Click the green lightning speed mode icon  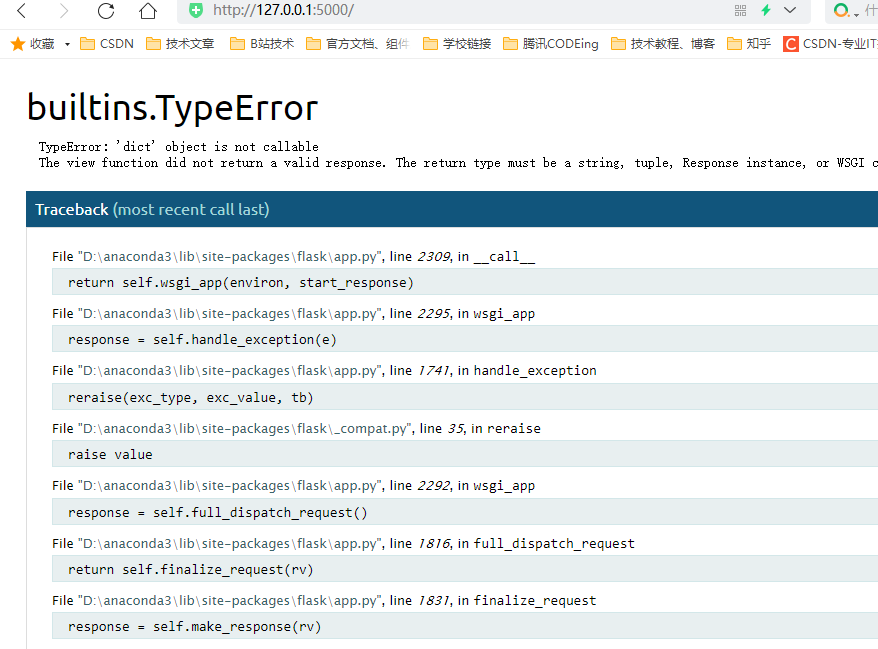(766, 10)
